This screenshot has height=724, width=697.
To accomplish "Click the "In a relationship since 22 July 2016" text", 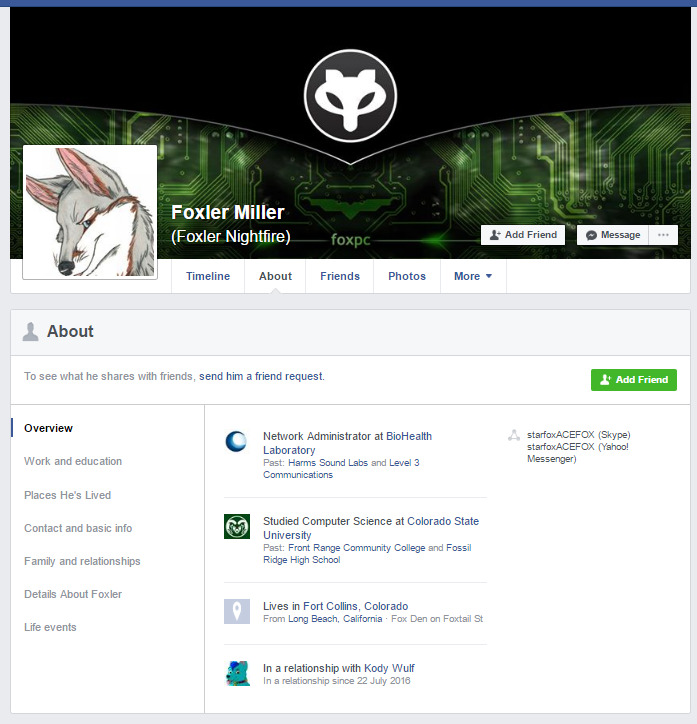I will point(336,681).
